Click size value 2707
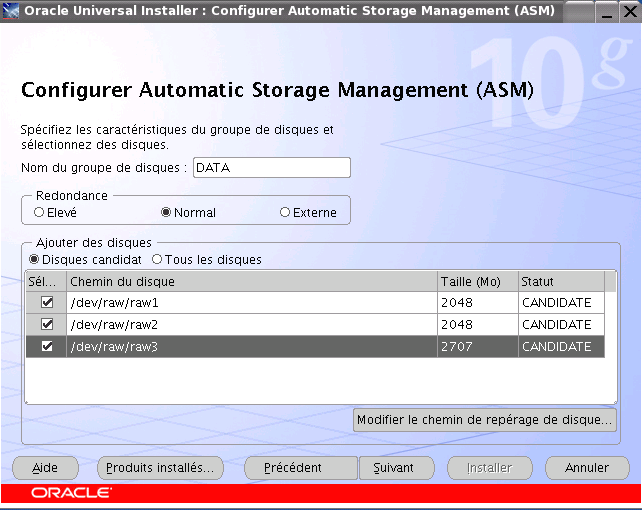Image resolution: width=642 pixels, height=511 pixels. click(x=478, y=346)
